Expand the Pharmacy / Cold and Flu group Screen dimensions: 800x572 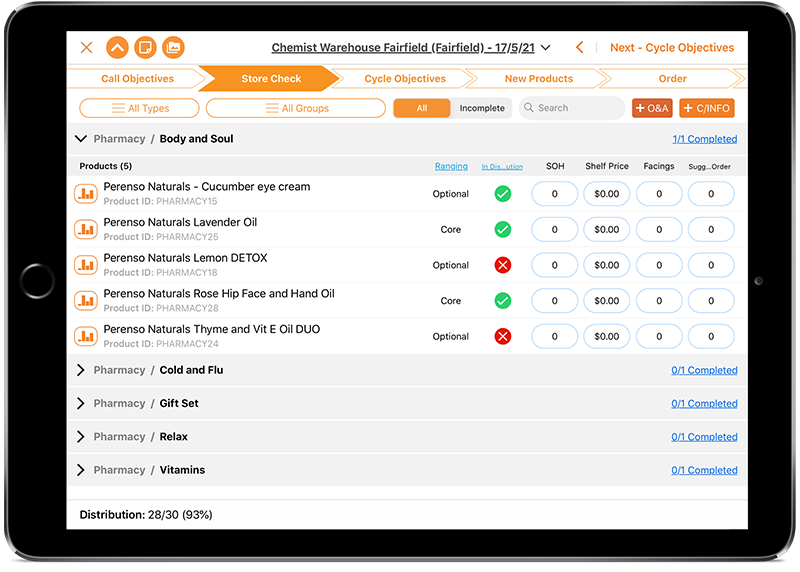(x=82, y=370)
